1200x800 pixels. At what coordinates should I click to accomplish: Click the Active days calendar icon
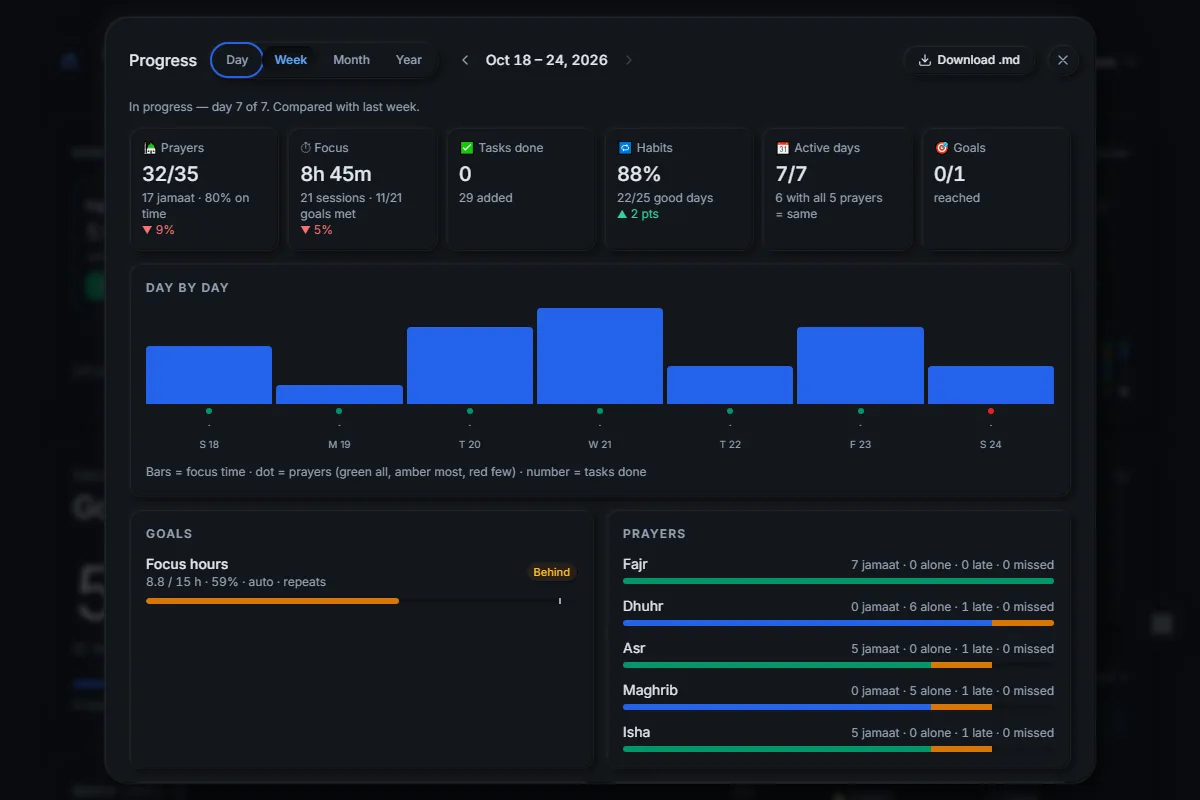783,148
